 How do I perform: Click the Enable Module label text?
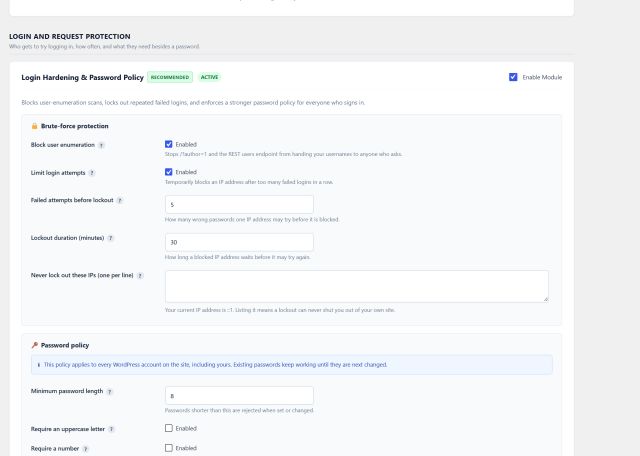pyautogui.click(x=542, y=77)
